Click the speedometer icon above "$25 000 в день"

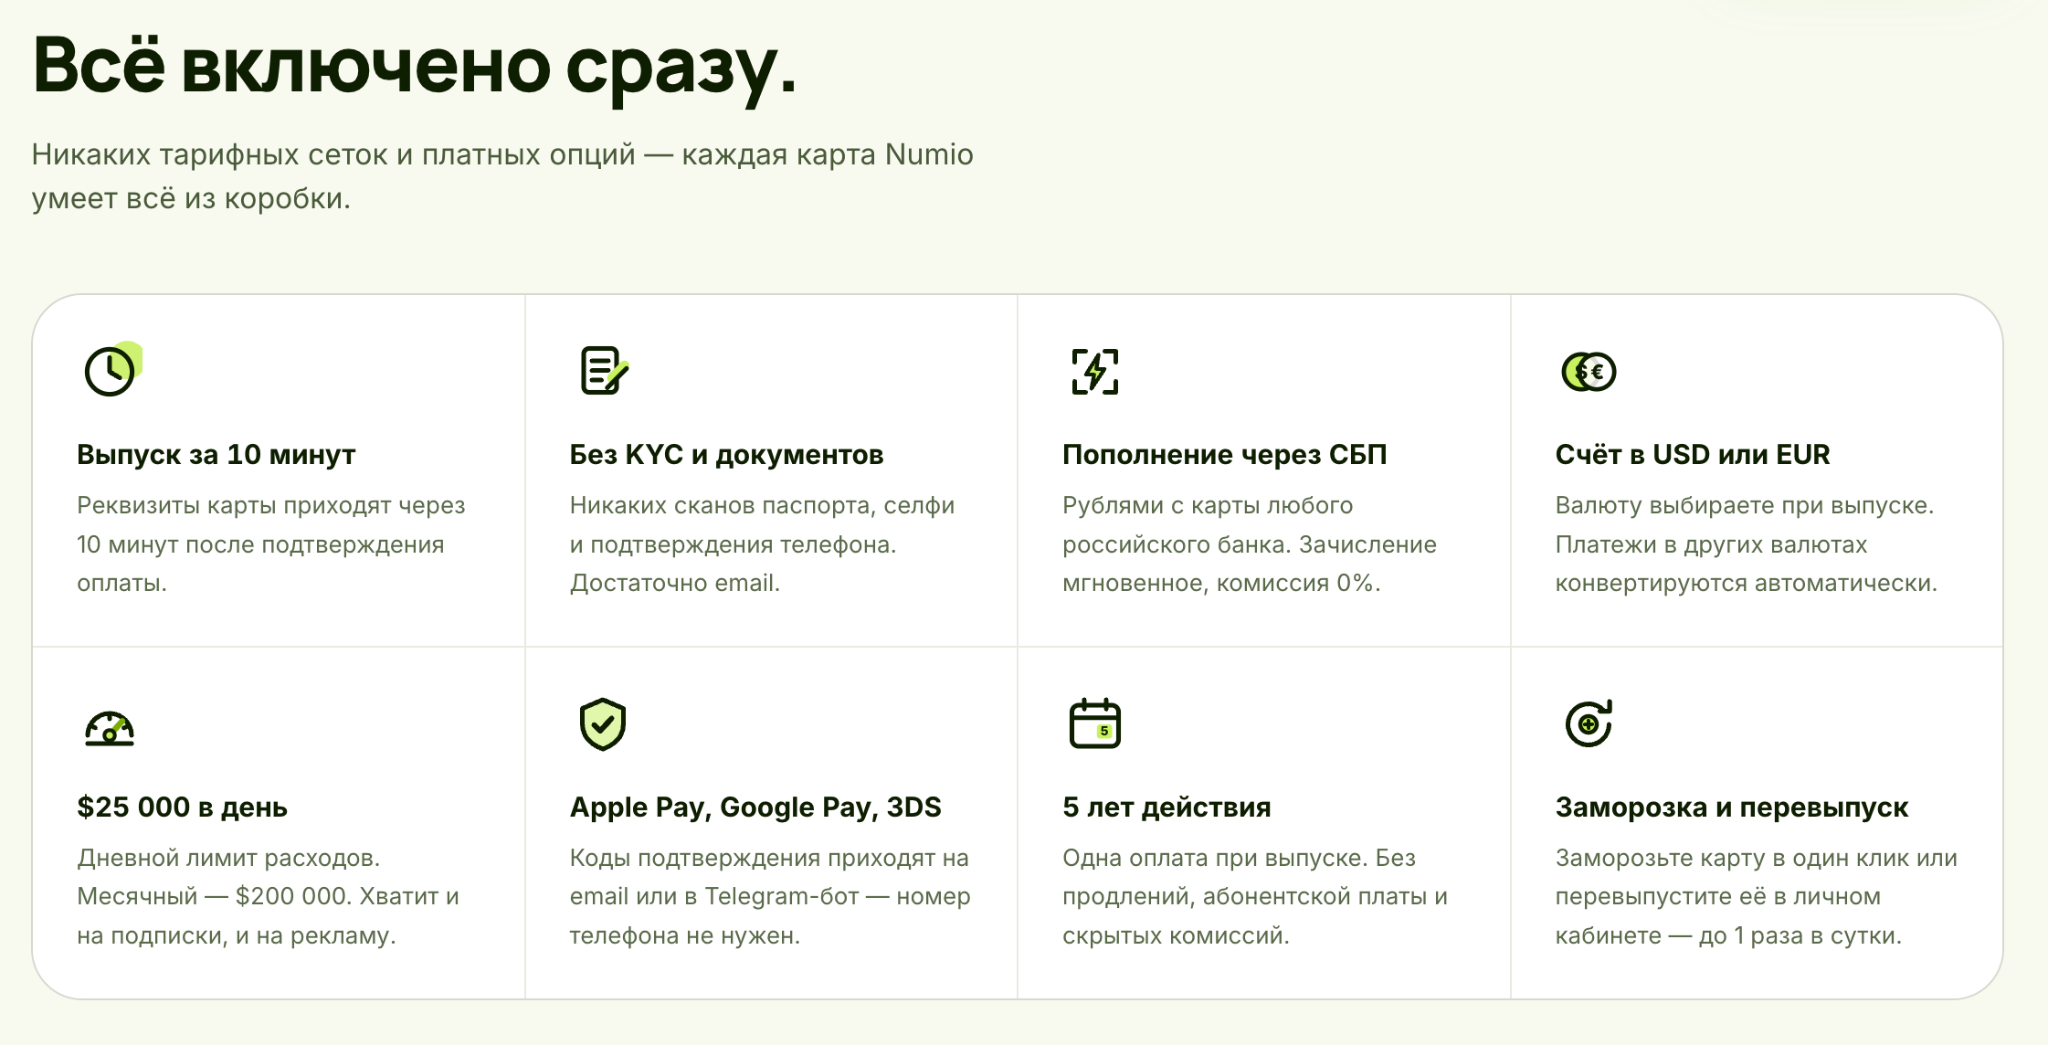(x=110, y=727)
